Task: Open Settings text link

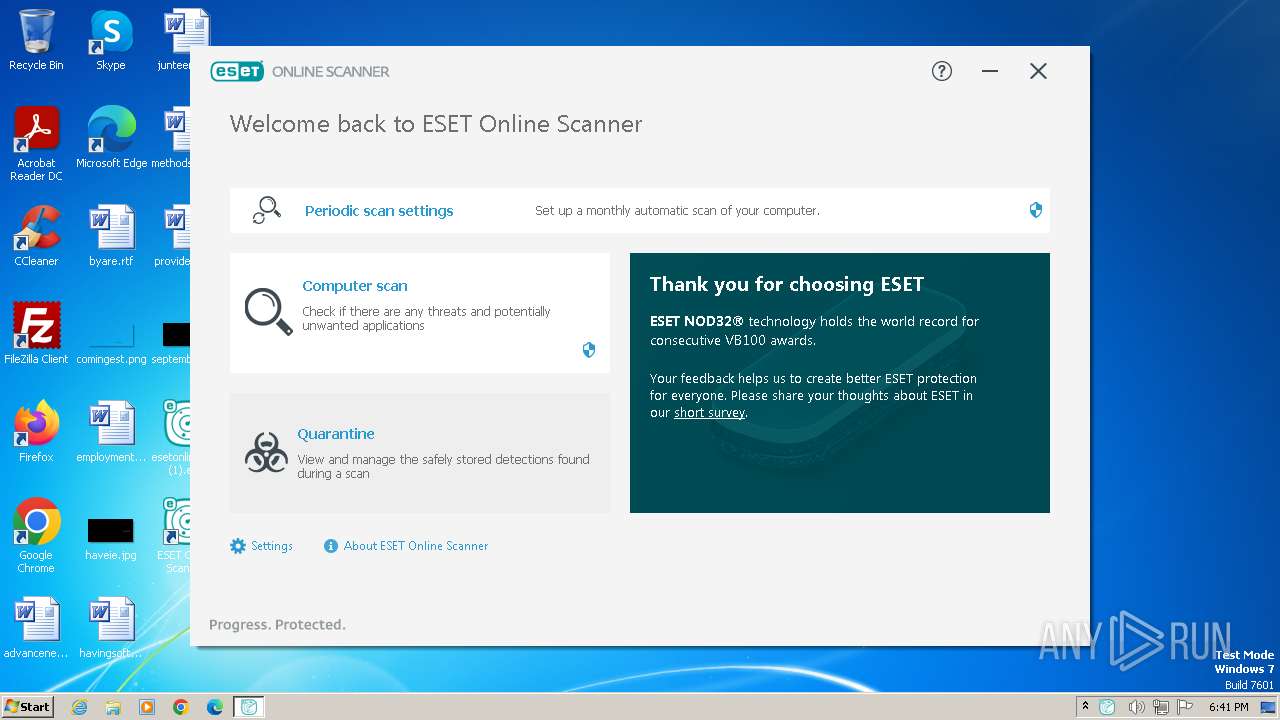Action: coord(272,546)
